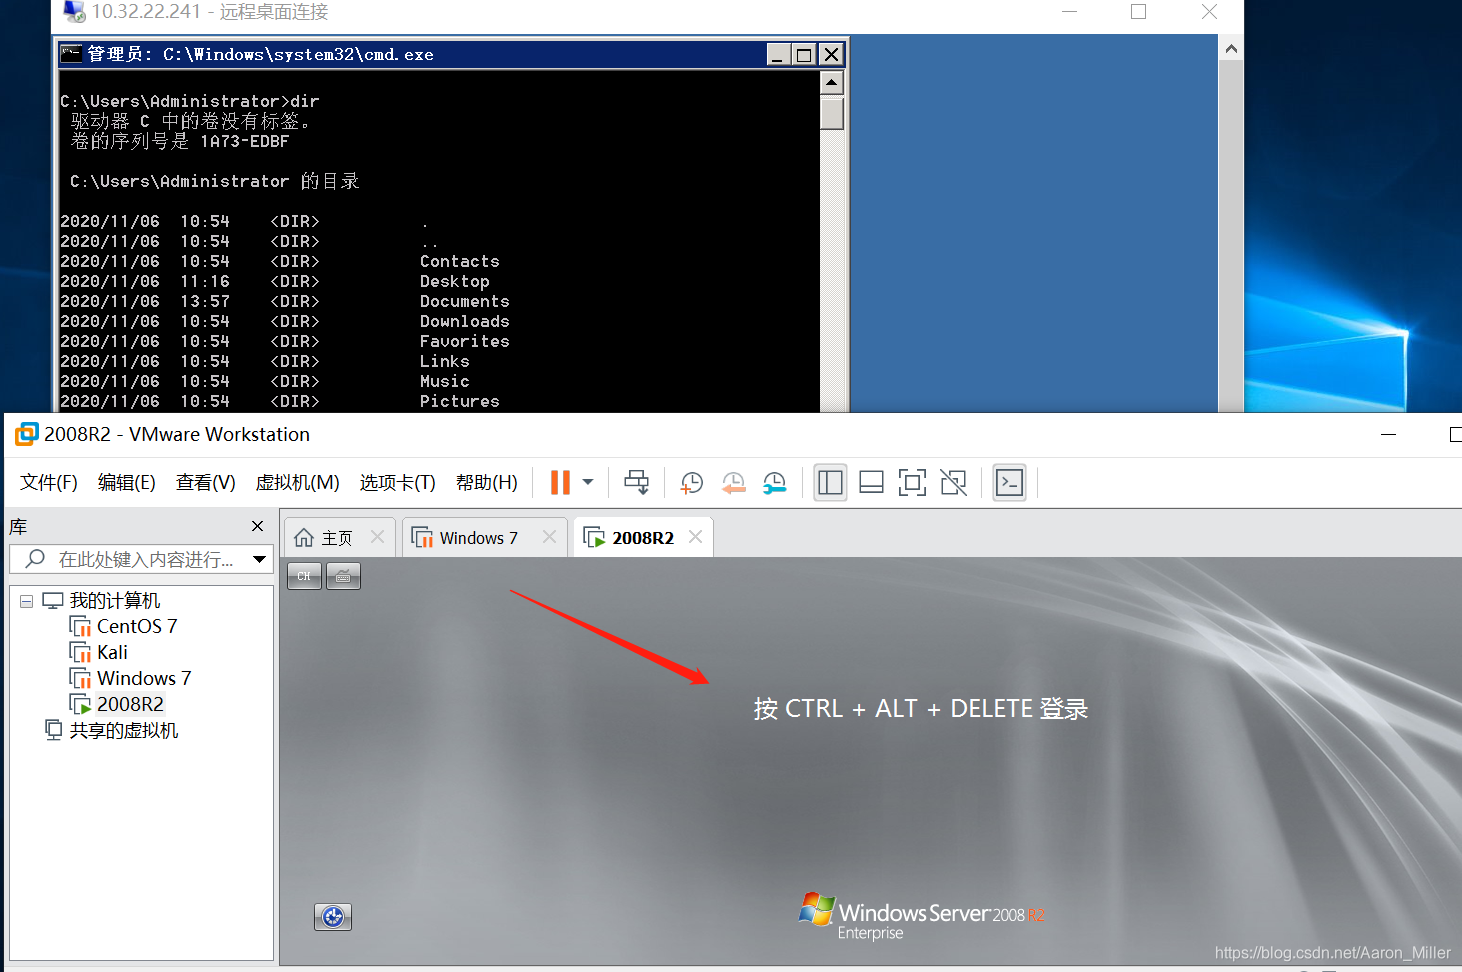Switch to full screen mode

click(x=912, y=483)
